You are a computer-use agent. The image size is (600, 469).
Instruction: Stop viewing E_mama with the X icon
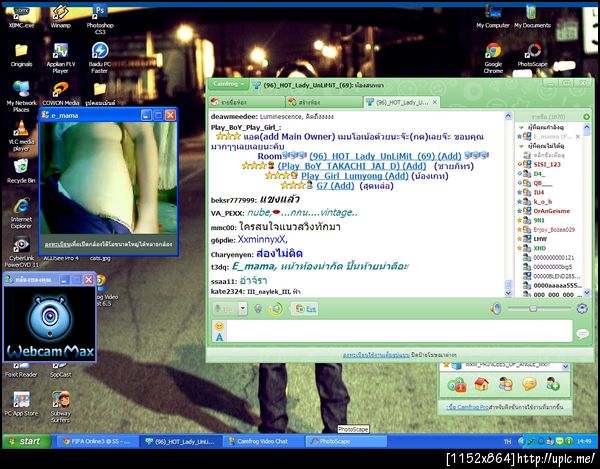pos(577,137)
